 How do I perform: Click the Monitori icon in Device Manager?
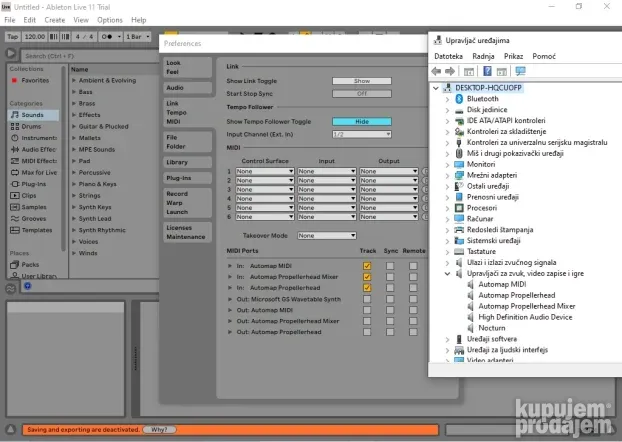pyautogui.click(x=459, y=164)
